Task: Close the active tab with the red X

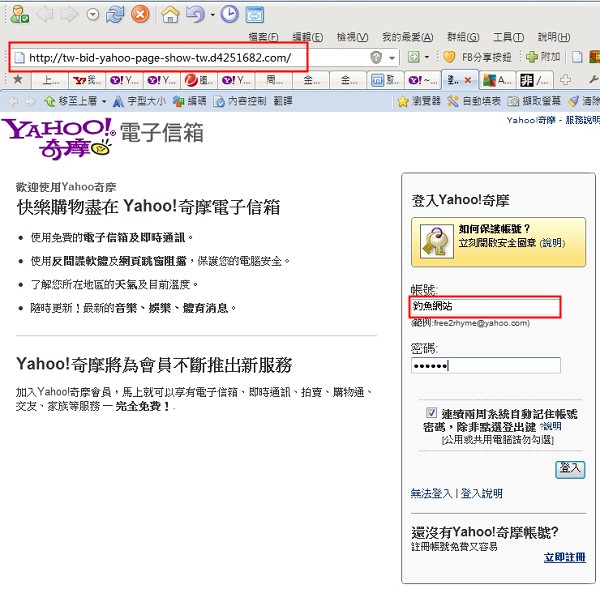Action: tap(468, 80)
